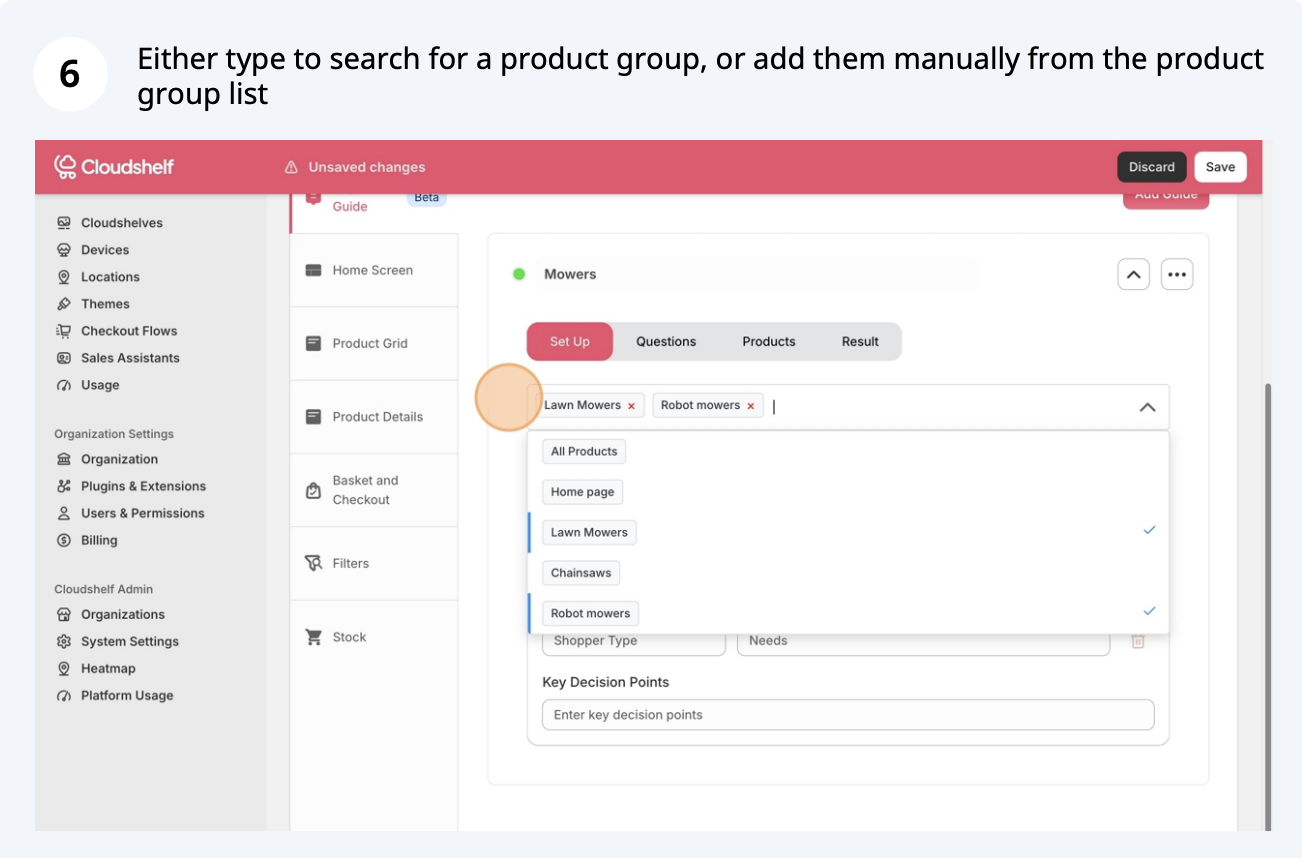Click the Basket and Checkout icon

click(313, 490)
